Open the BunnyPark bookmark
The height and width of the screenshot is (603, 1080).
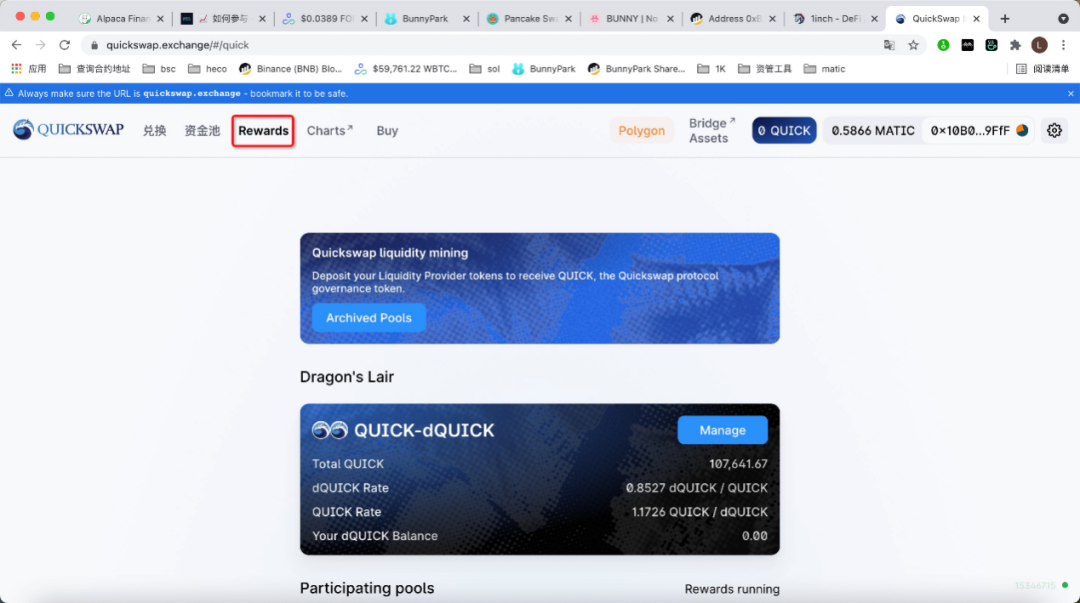pyautogui.click(x=543, y=69)
